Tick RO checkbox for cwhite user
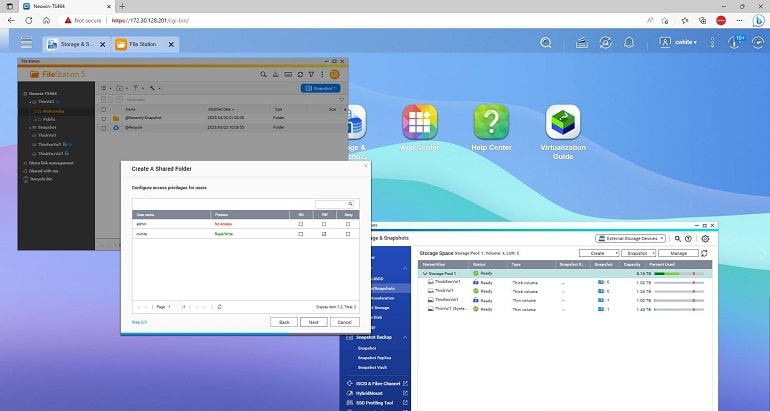 click(301, 234)
